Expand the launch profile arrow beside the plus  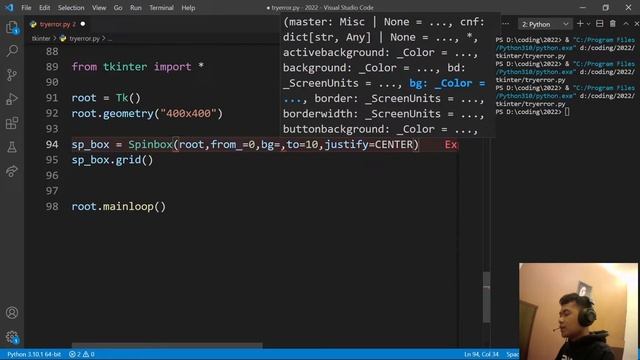pyautogui.click(x=588, y=24)
